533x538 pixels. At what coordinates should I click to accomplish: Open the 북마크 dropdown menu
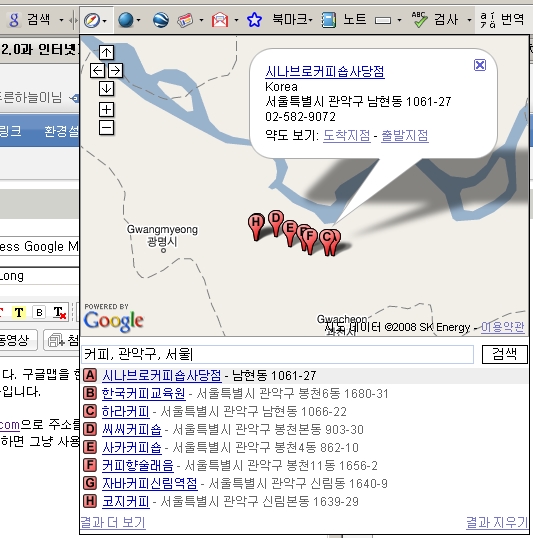pyautogui.click(x=292, y=19)
